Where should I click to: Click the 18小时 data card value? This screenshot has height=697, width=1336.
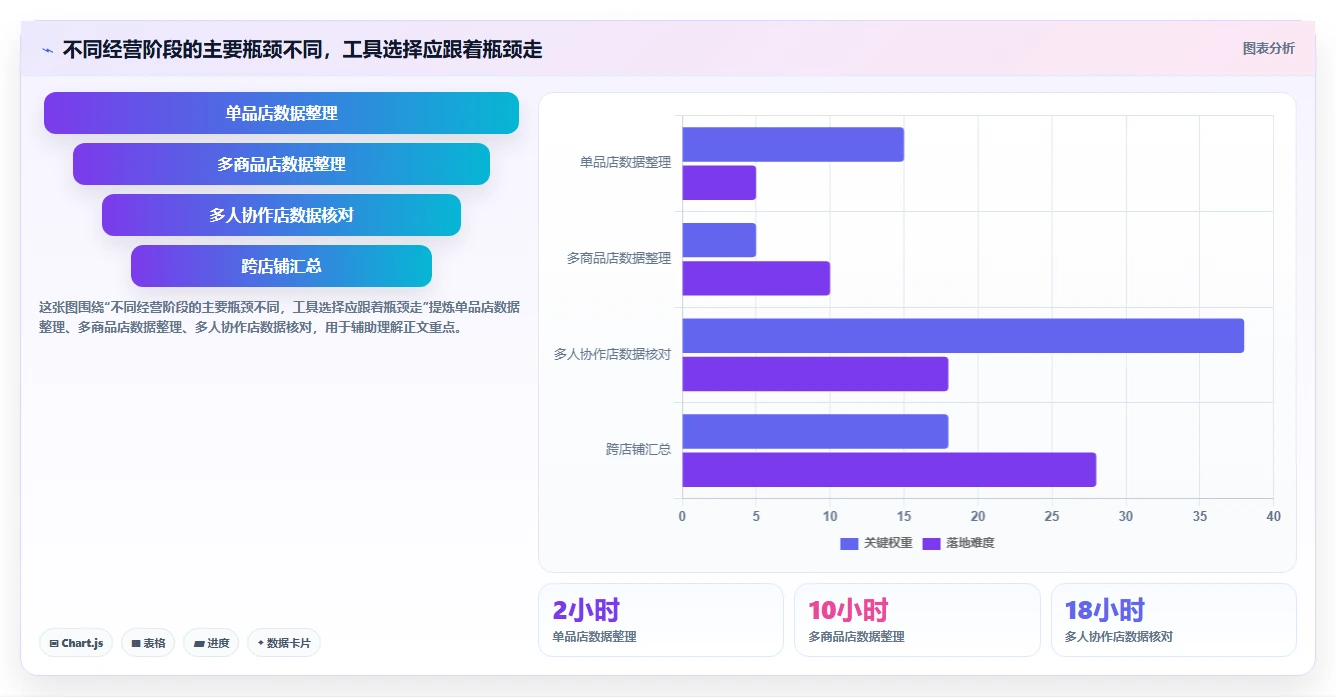(1105, 610)
